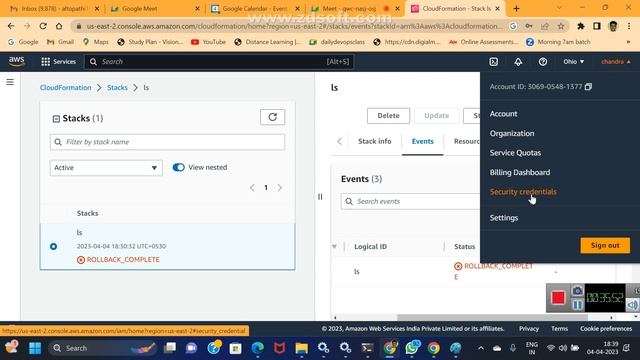The image size is (640, 360).
Task: Go to previous stacks page
Action: 252,188
